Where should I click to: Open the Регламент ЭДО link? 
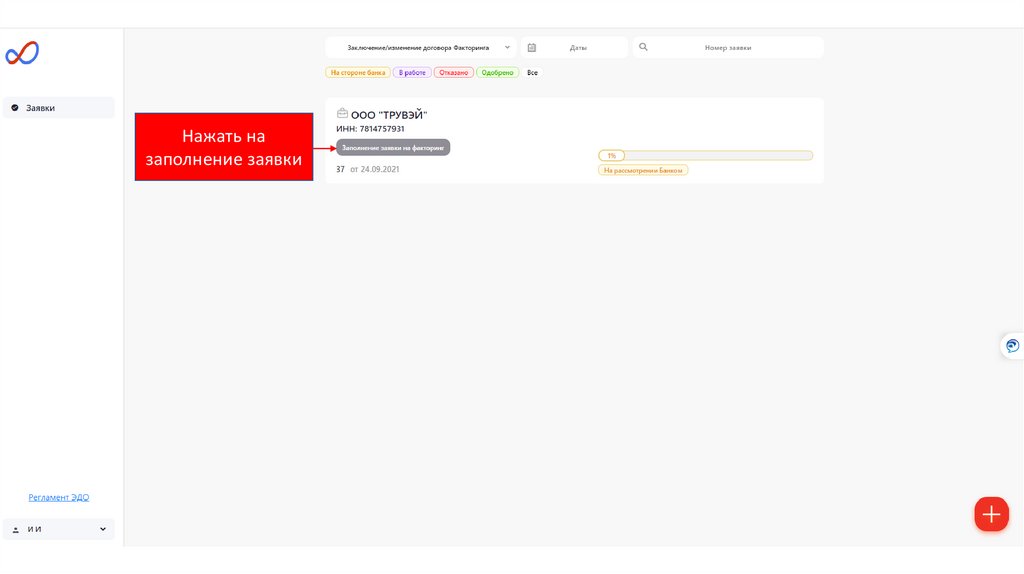click(59, 498)
